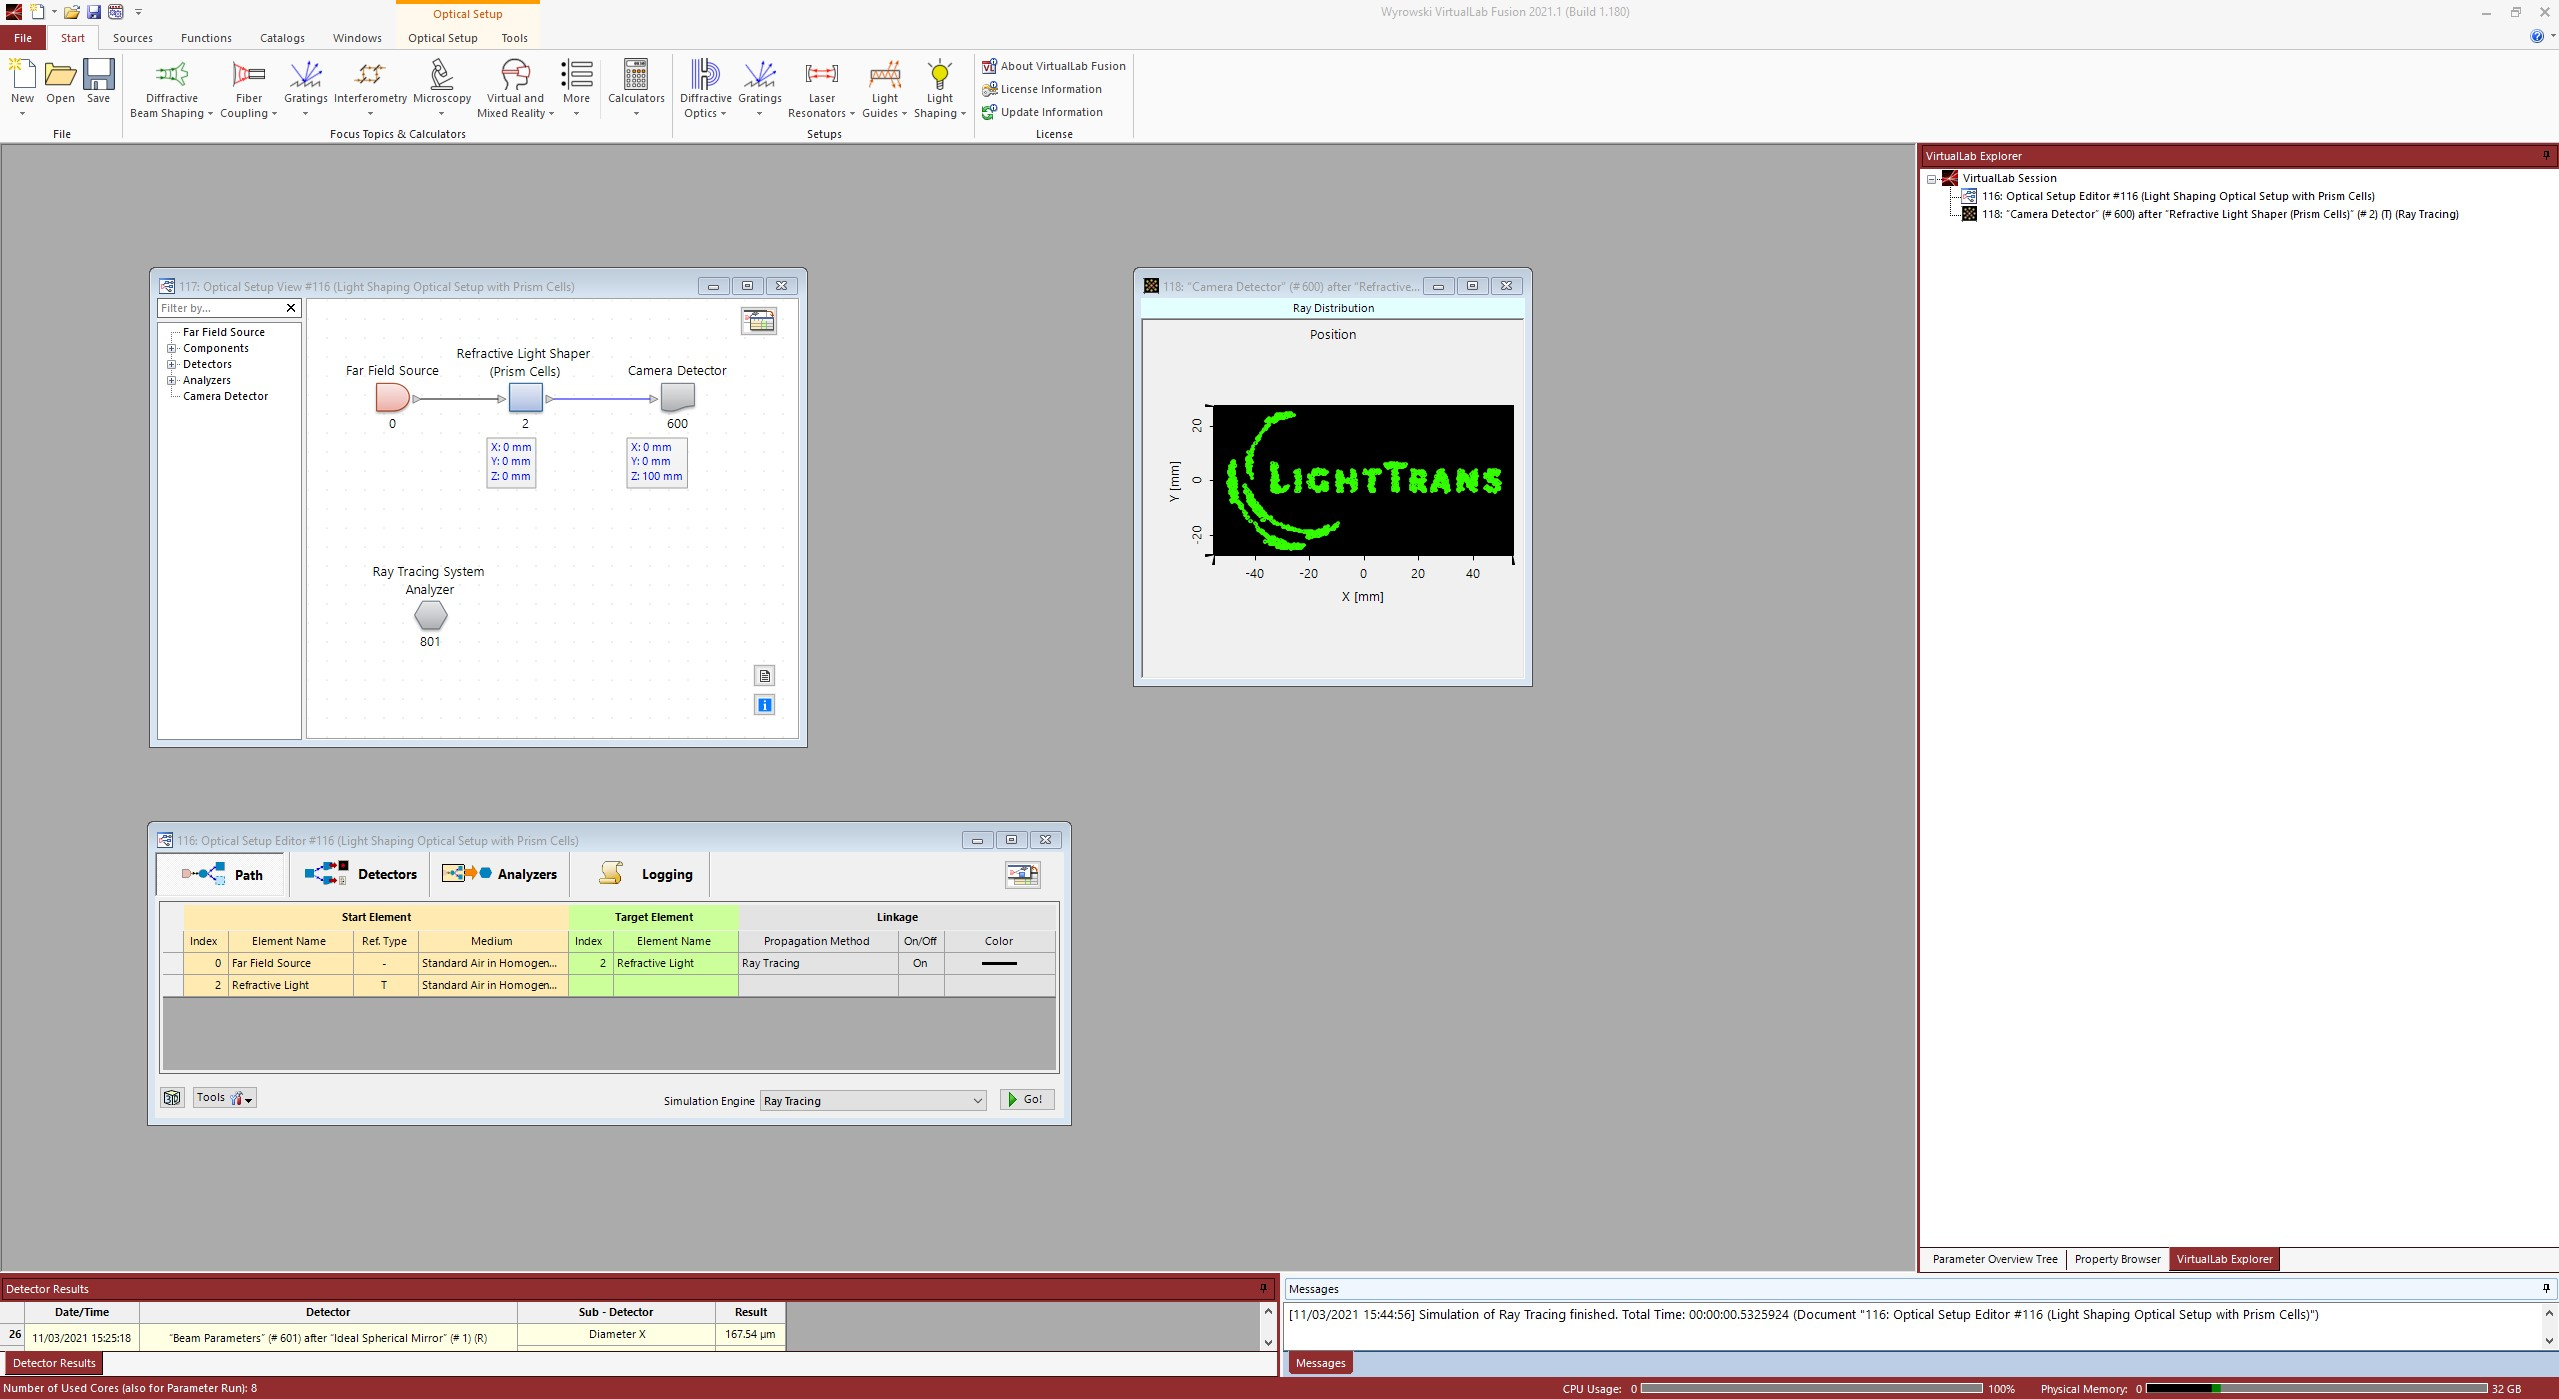Click the setup view icon in Optical Setup Editor
This screenshot has width=2559, height=1399.
tap(1022, 875)
